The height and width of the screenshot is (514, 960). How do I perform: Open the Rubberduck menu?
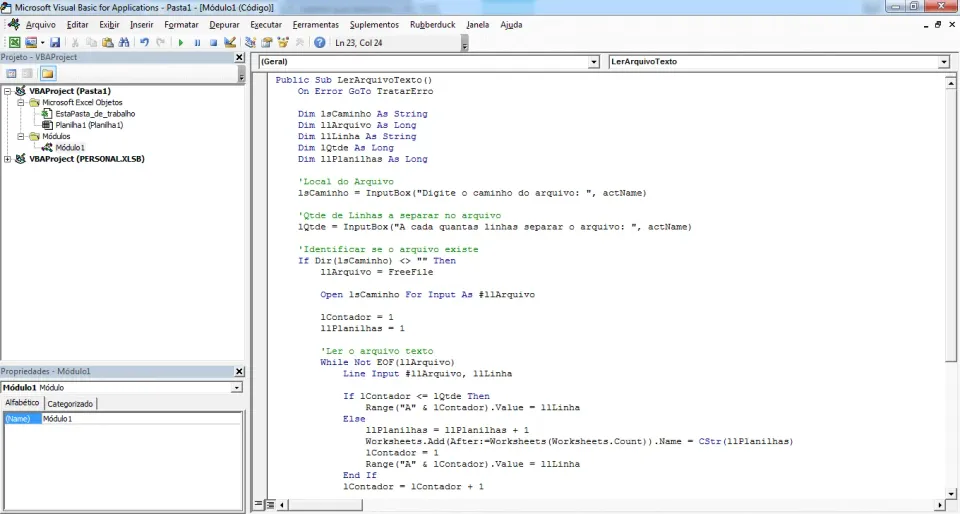tap(432, 24)
